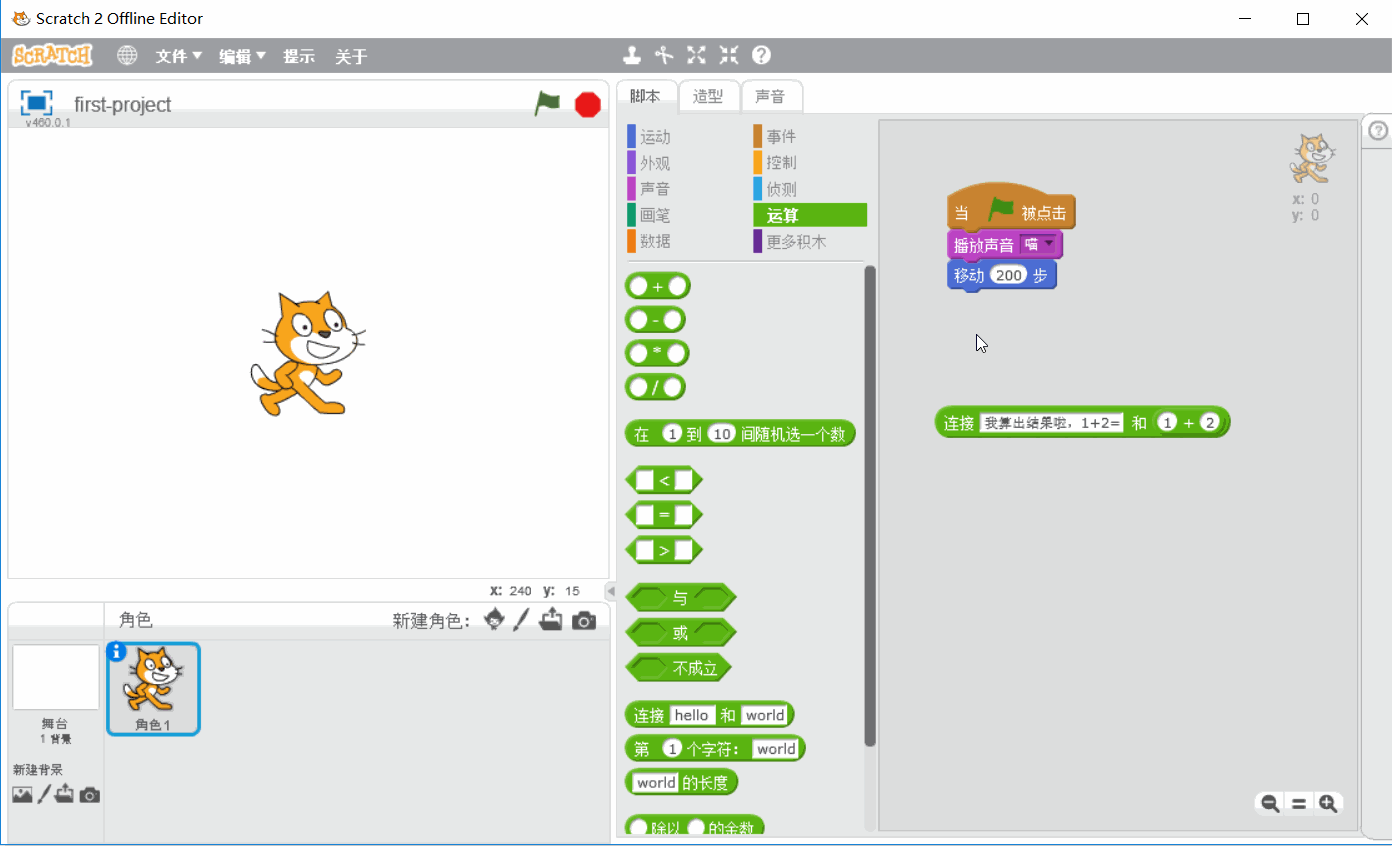Click the random number 随机选一个数 block

(x=740, y=434)
